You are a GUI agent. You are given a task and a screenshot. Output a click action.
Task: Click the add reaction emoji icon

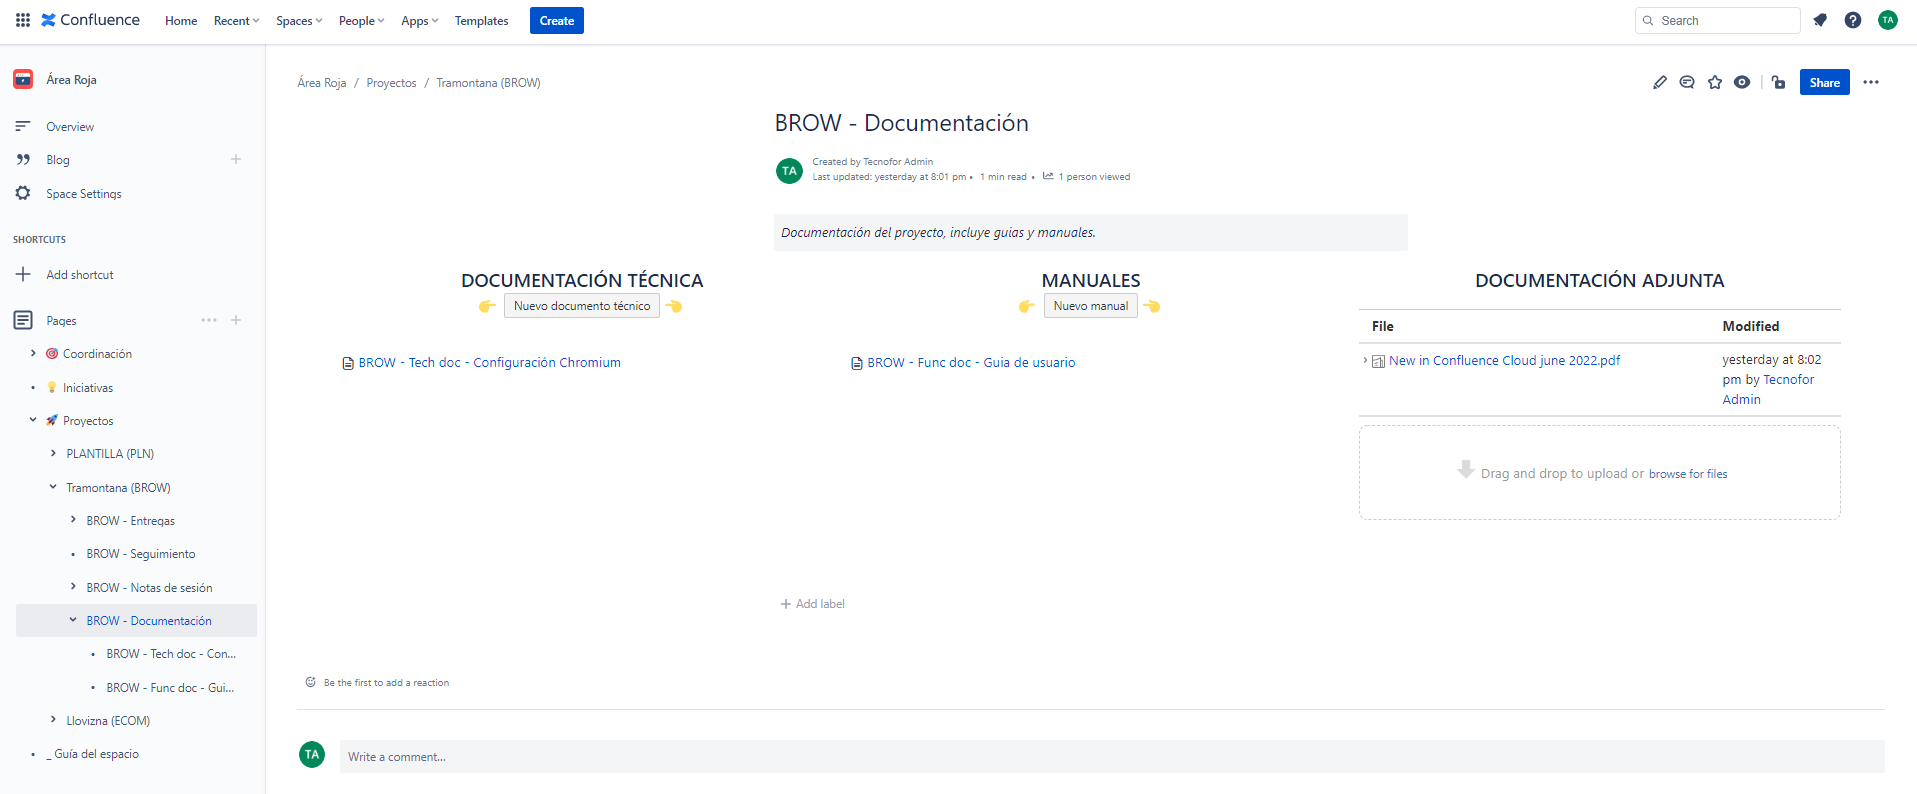click(x=310, y=682)
